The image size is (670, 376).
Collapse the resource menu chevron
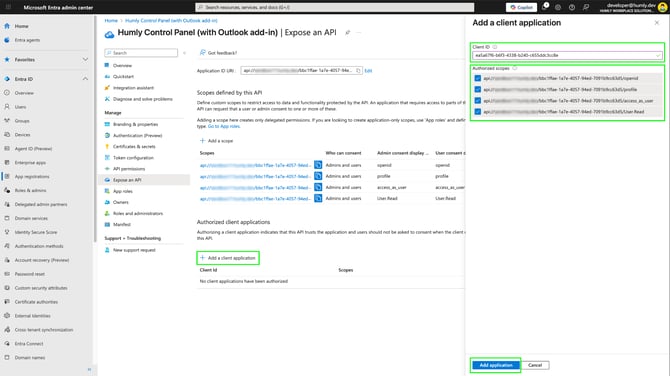coord(184,53)
